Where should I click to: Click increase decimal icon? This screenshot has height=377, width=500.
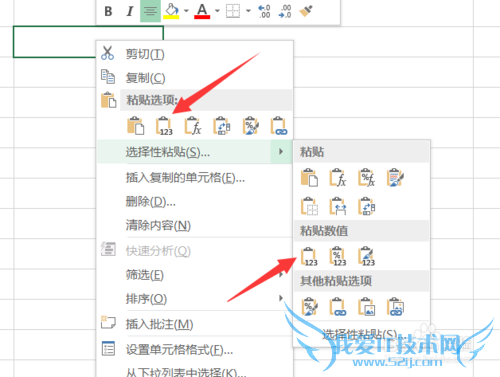(264, 11)
